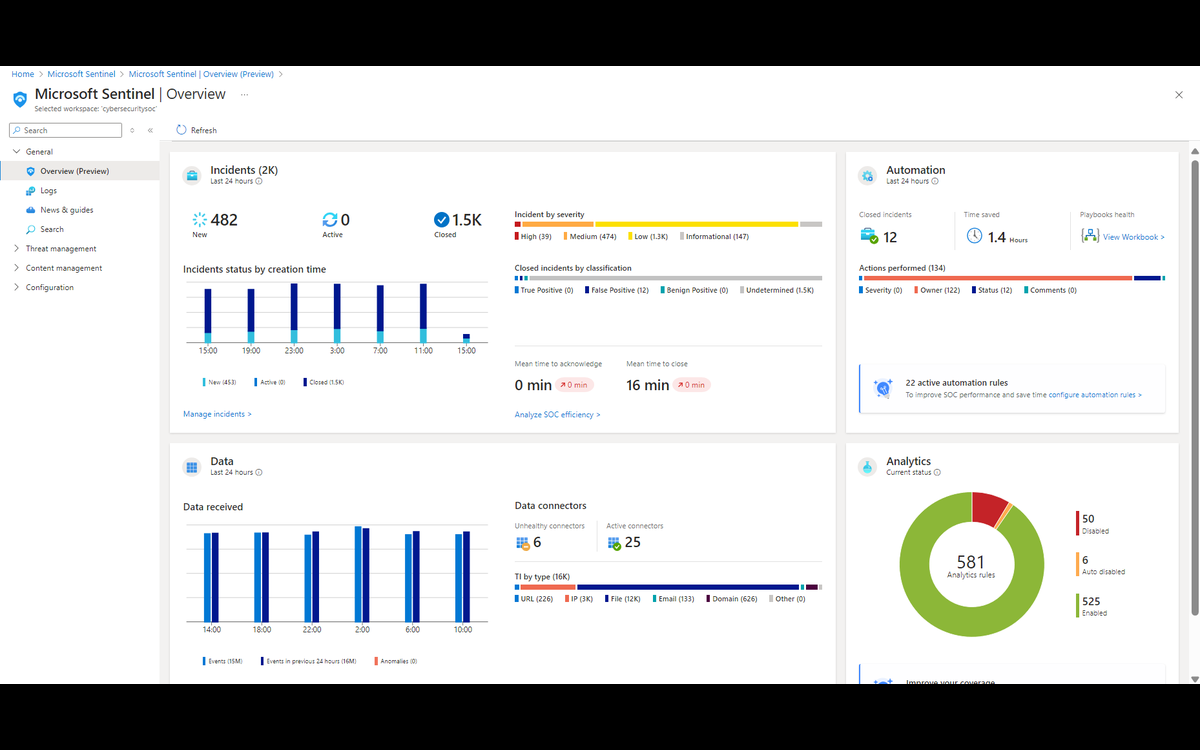Click the Microsoft Sentinel shield logo icon
The image size is (1200, 750).
[x=20, y=98]
